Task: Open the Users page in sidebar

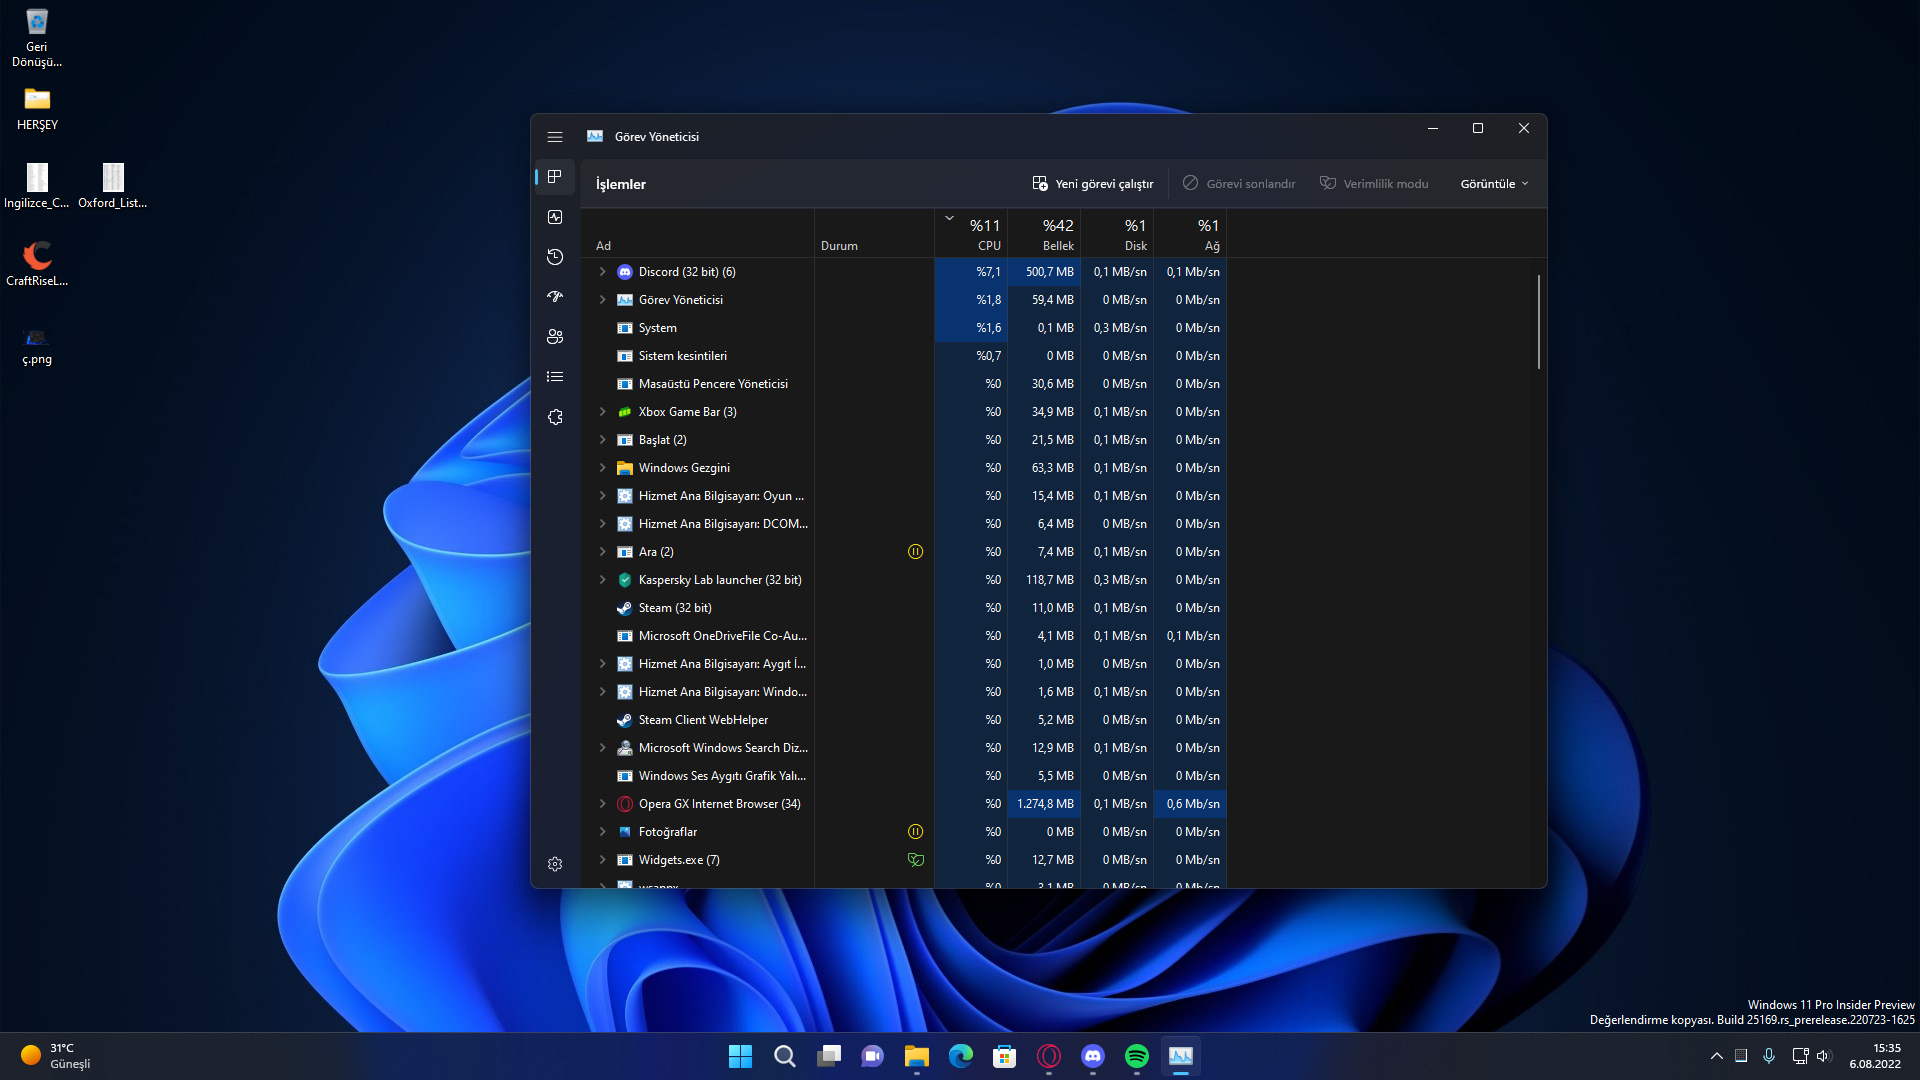Action: pyautogui.click(x=555, y=337)
